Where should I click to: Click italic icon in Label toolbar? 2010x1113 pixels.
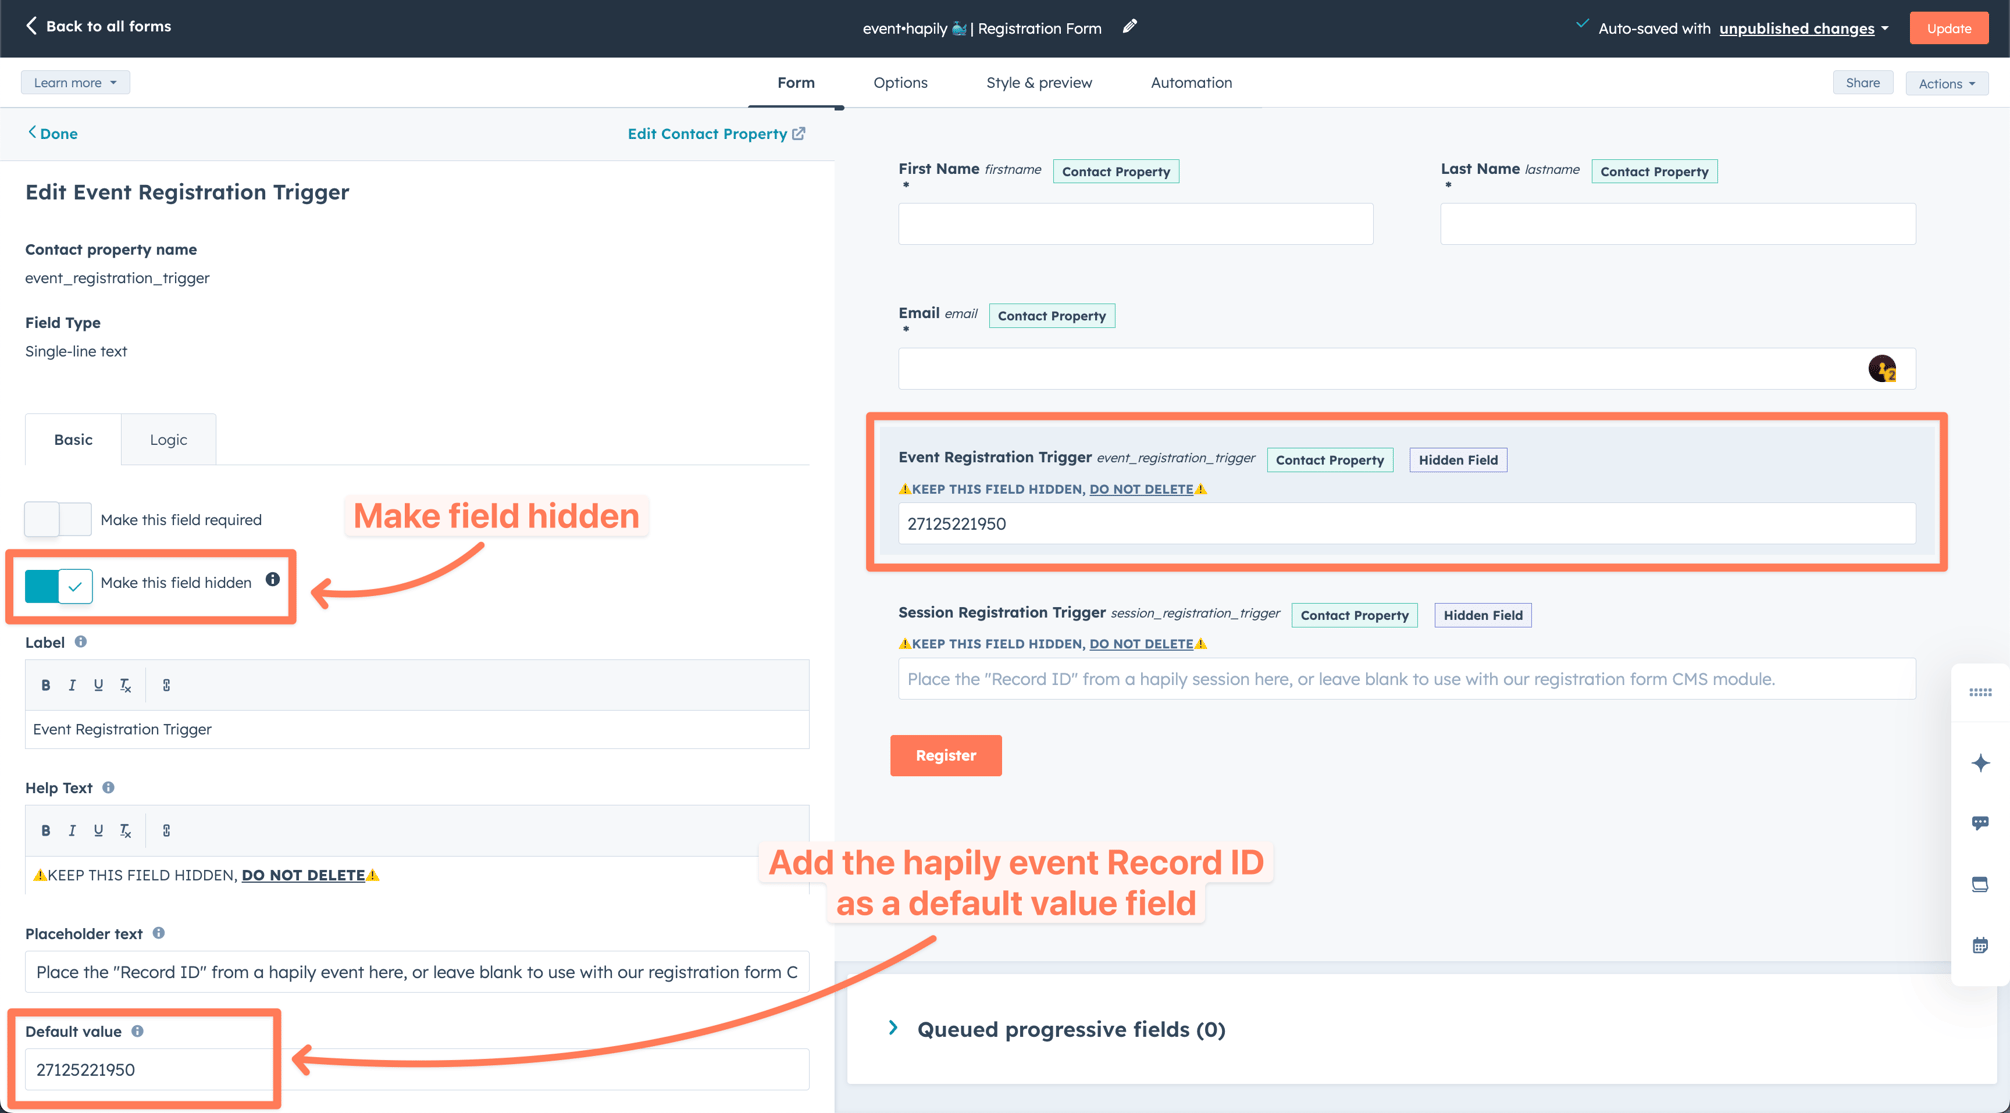coord(72,685)
